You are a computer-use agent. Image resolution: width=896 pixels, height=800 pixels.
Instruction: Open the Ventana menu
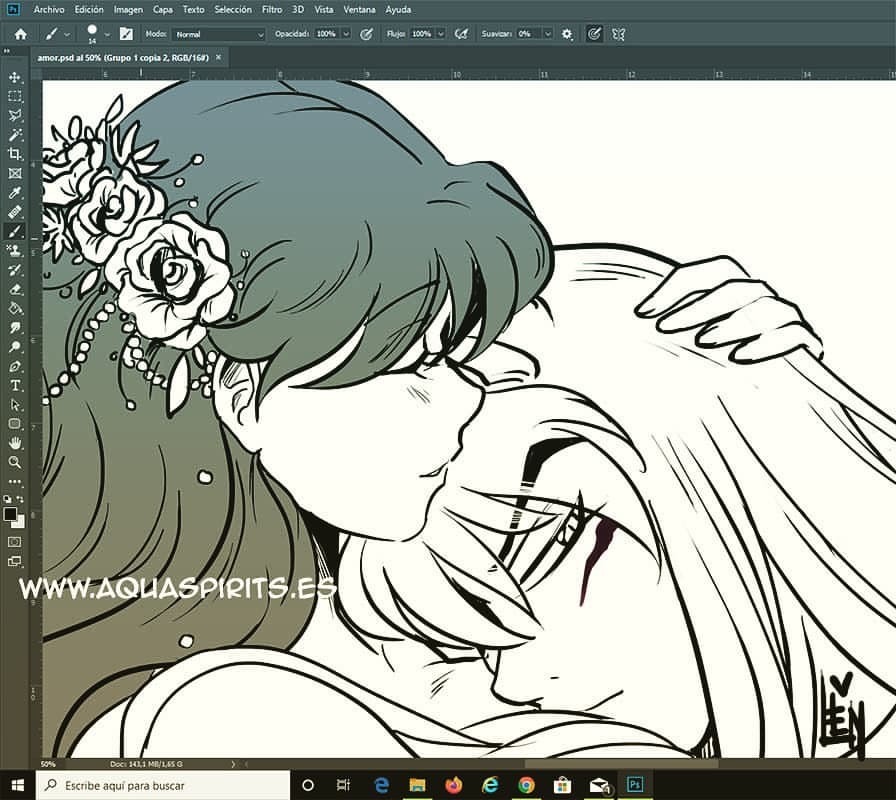point(359,10)
